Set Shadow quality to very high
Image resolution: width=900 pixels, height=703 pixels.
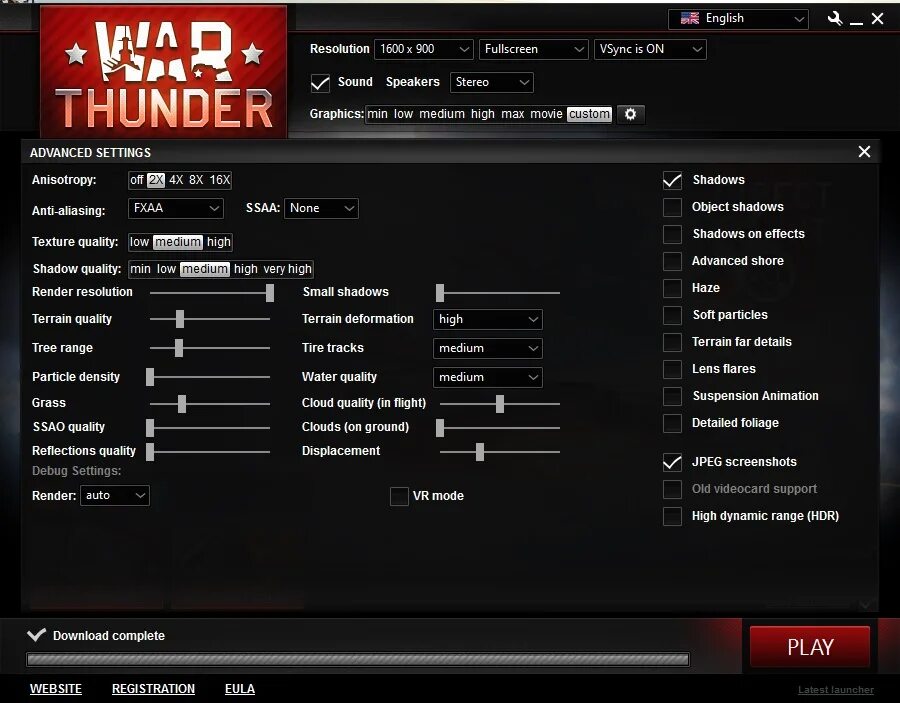tap(287, 269)
